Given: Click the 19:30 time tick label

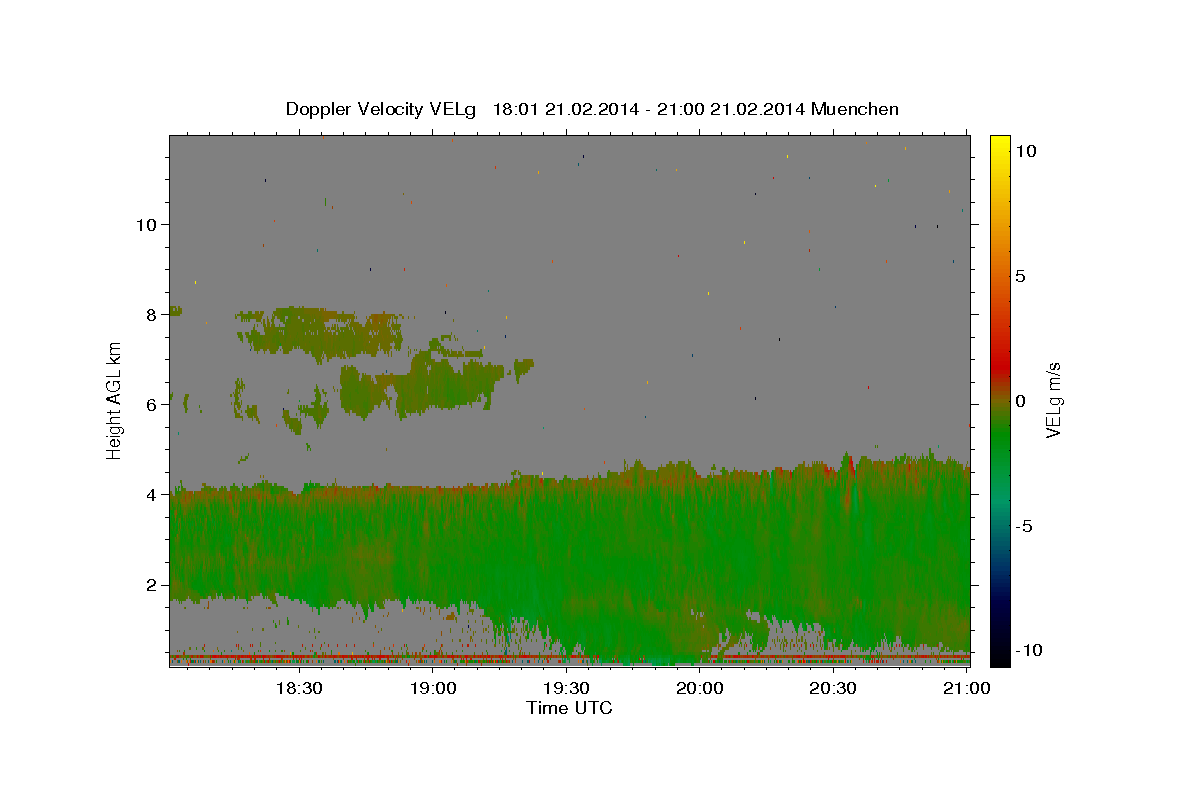Looking at the screenshot, I should click(x=566, y=688).
